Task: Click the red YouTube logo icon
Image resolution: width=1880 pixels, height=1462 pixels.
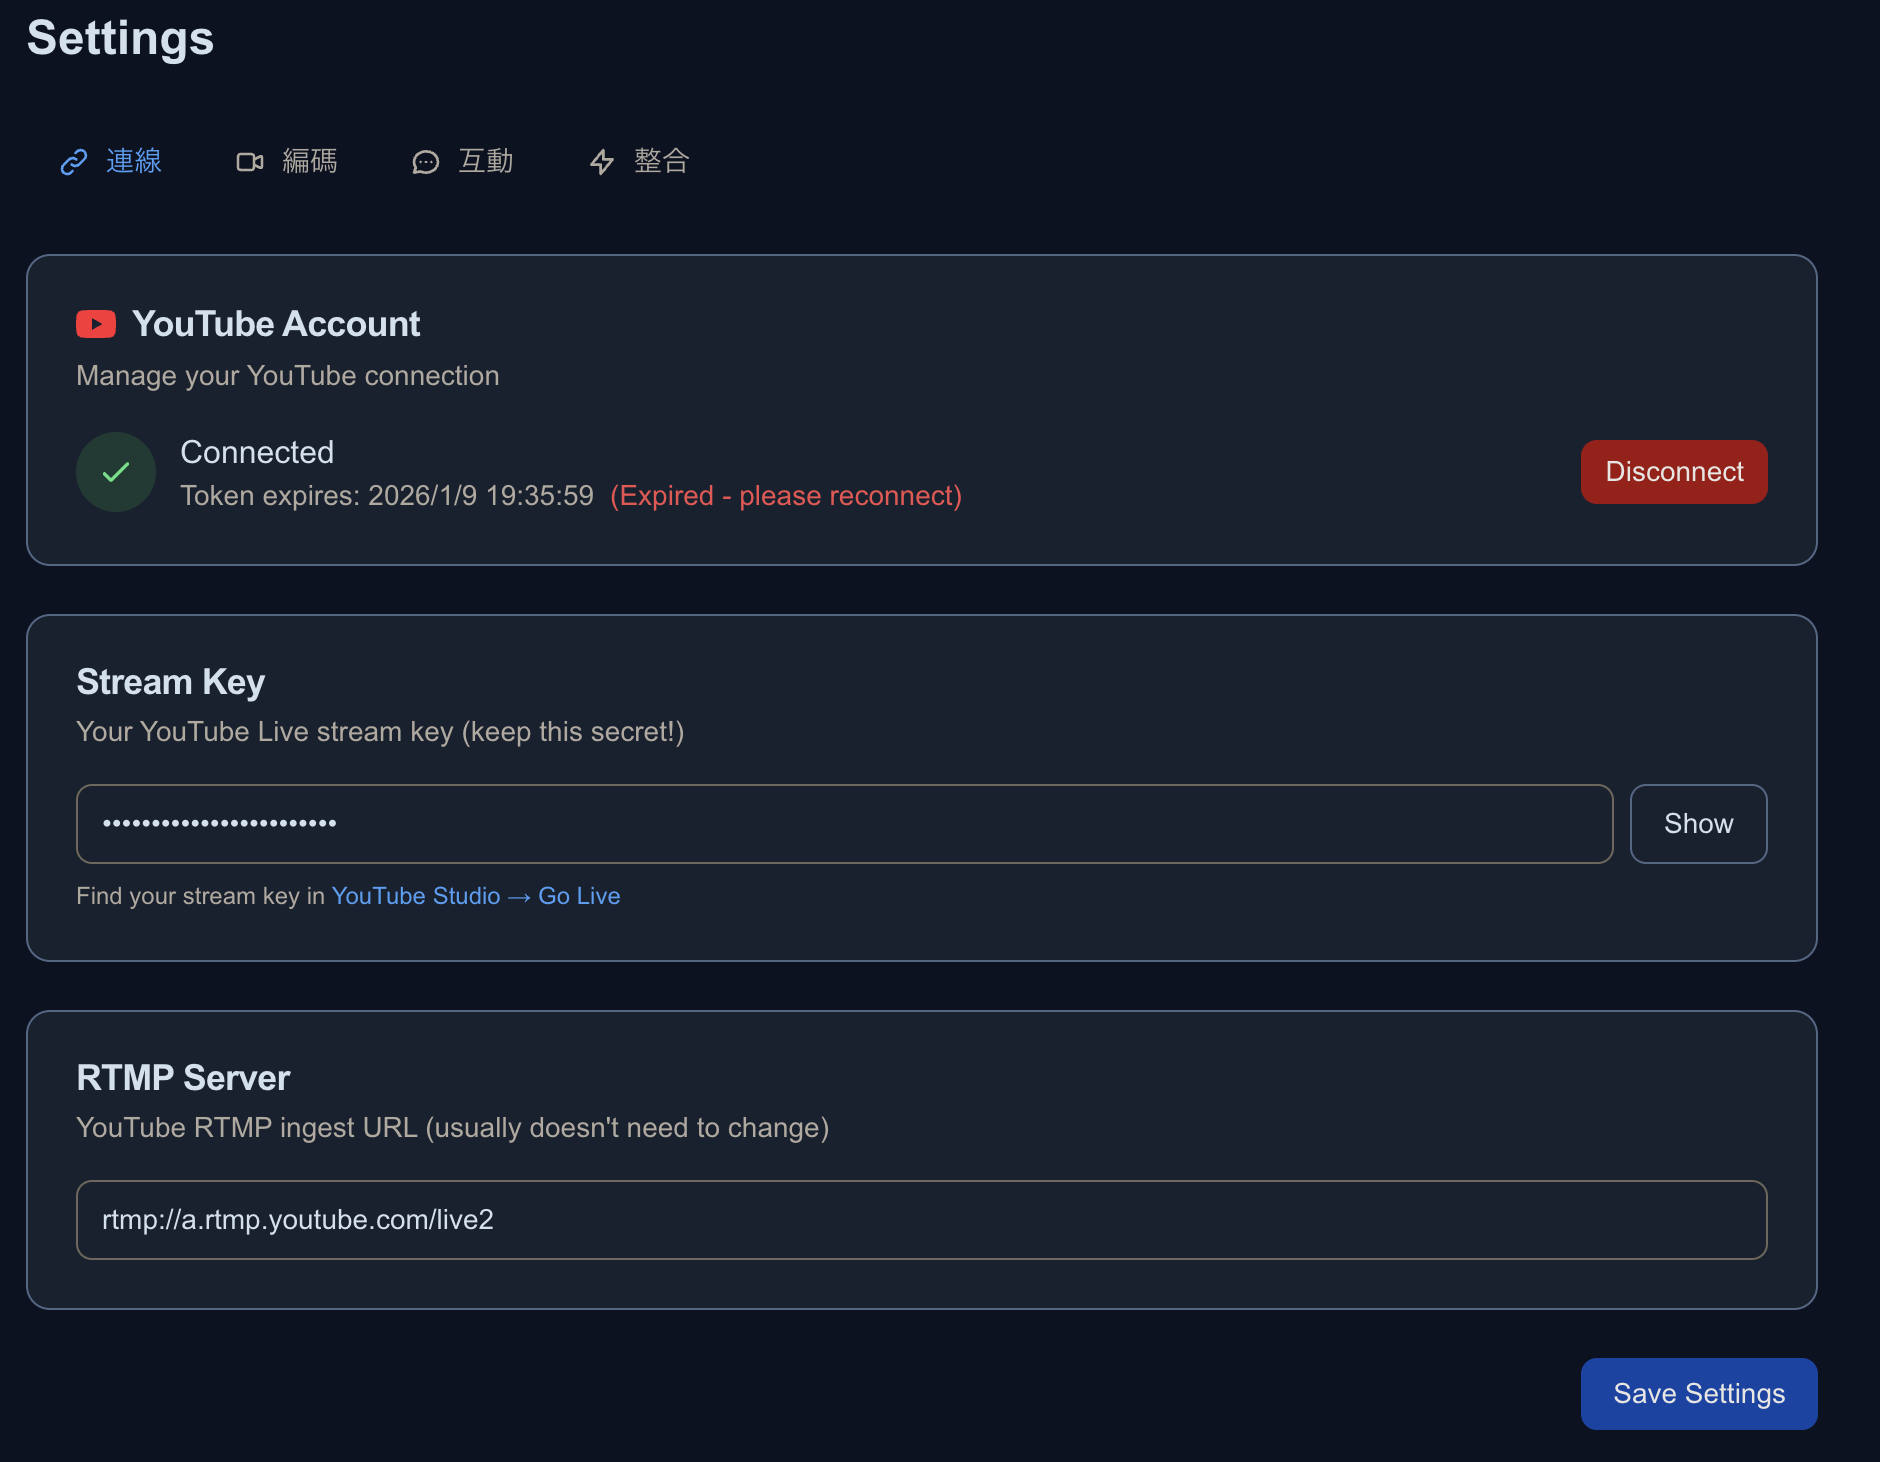Action: [96, 324]
